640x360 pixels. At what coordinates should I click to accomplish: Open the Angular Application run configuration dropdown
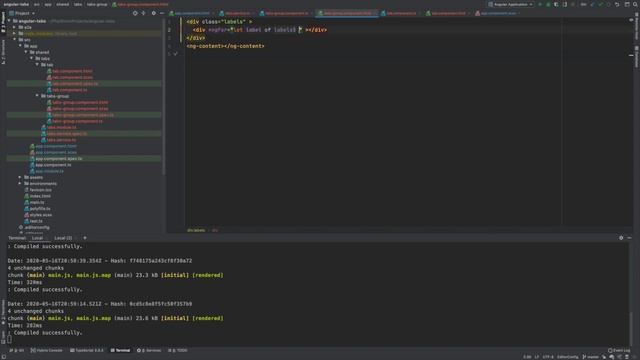511,4
